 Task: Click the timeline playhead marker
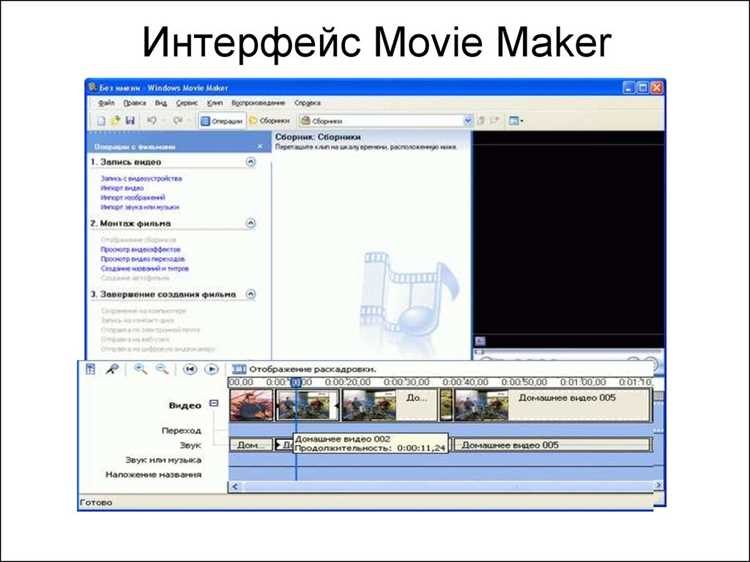tap(296, 382)
